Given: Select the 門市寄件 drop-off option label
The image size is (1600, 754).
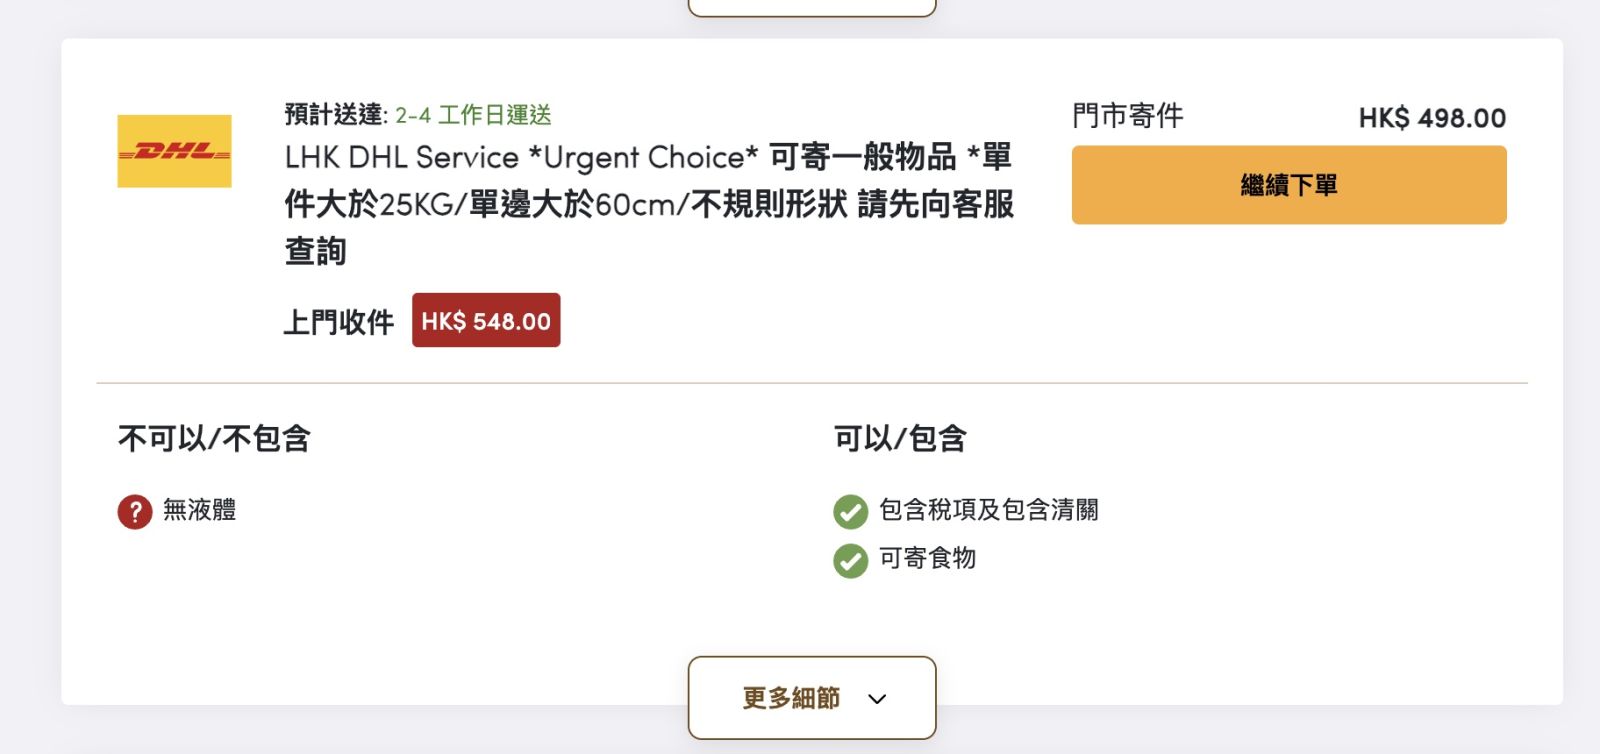Looking at the screenshot, I should click(1127, 116).
